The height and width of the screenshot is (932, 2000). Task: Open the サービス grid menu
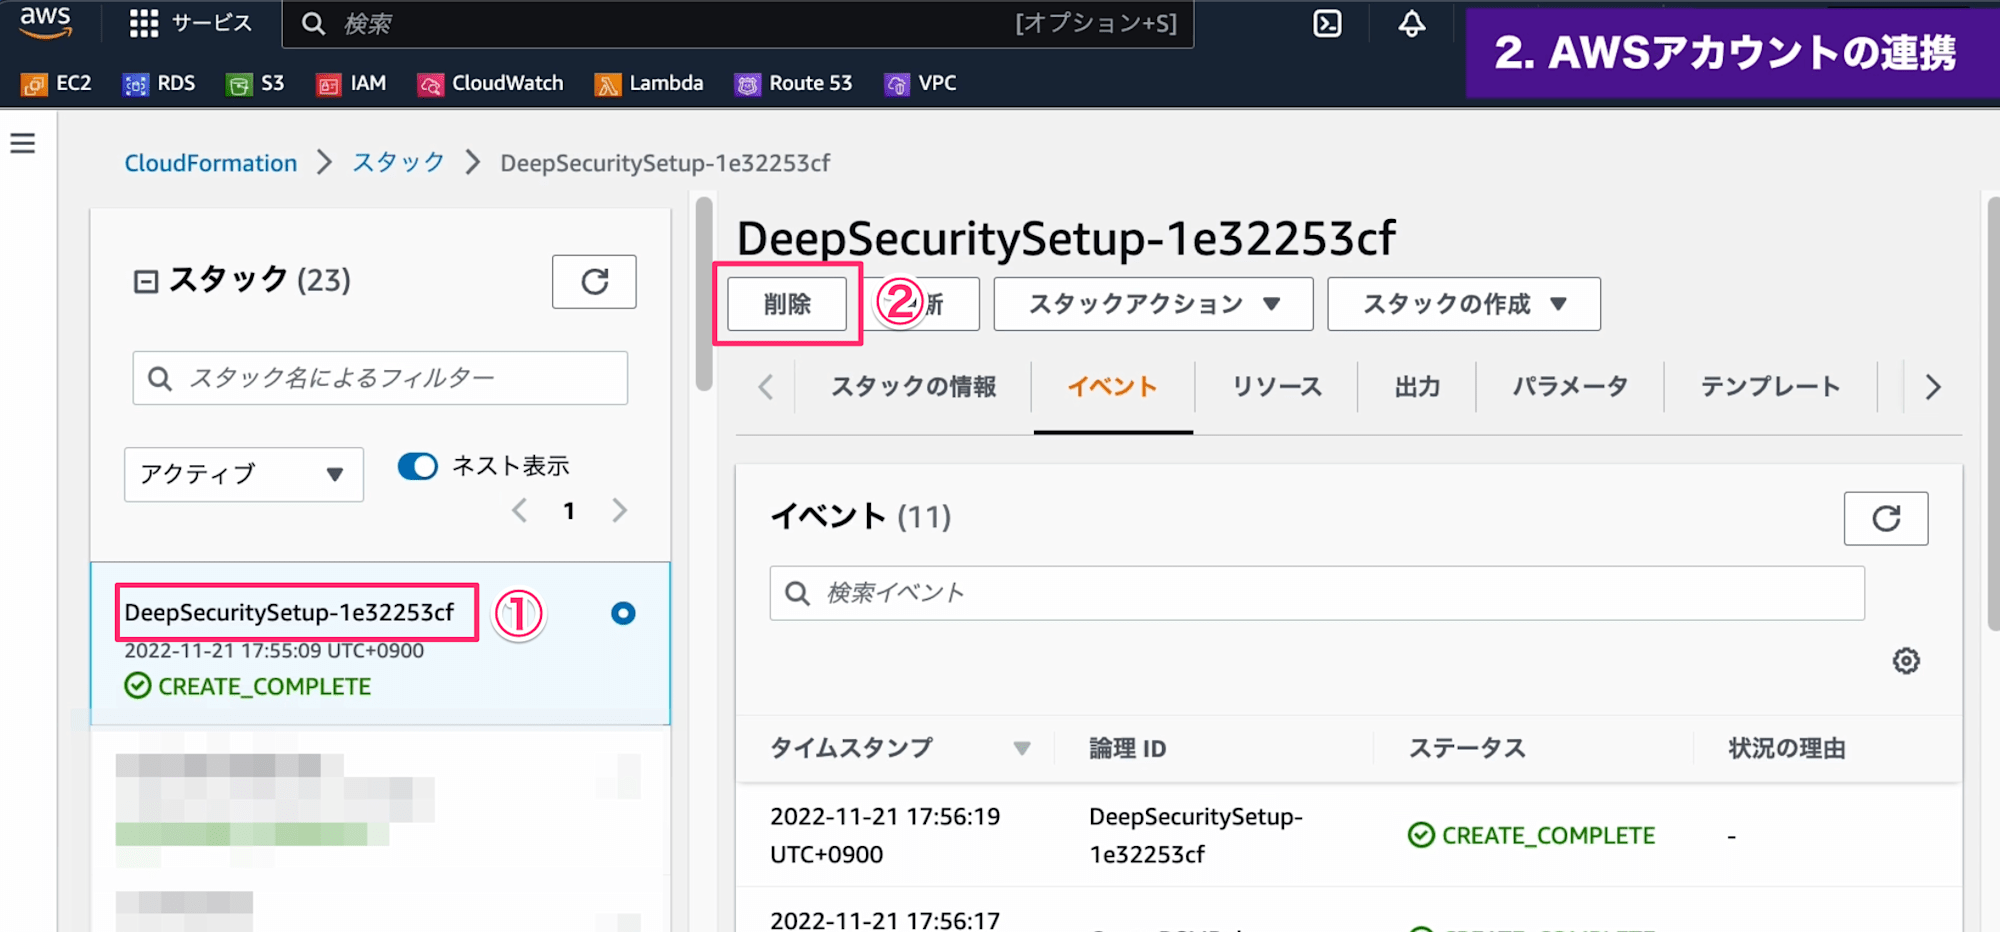point(190,23)
